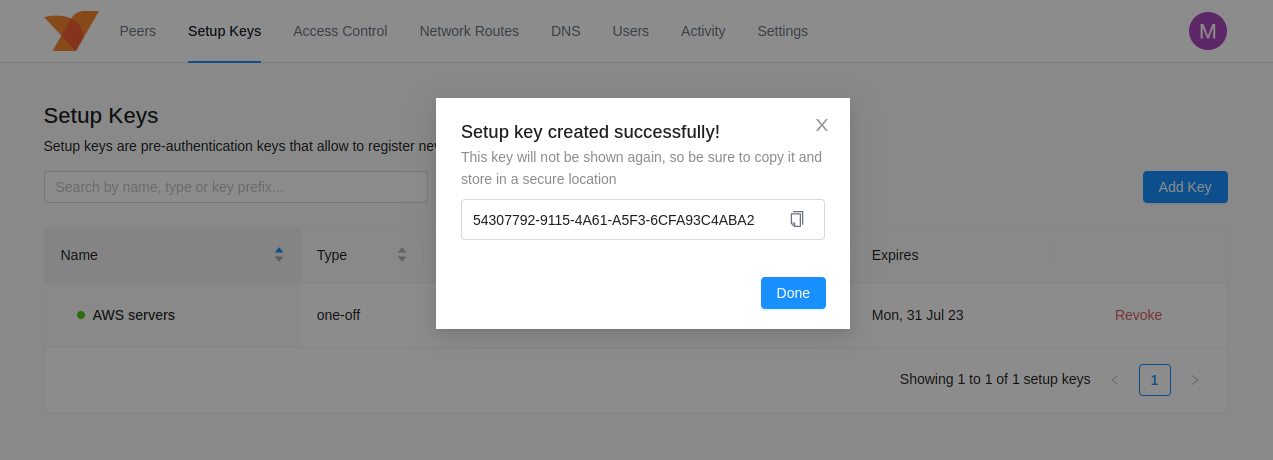
Task: Click the Add Key button
Action: (1184, 187)
